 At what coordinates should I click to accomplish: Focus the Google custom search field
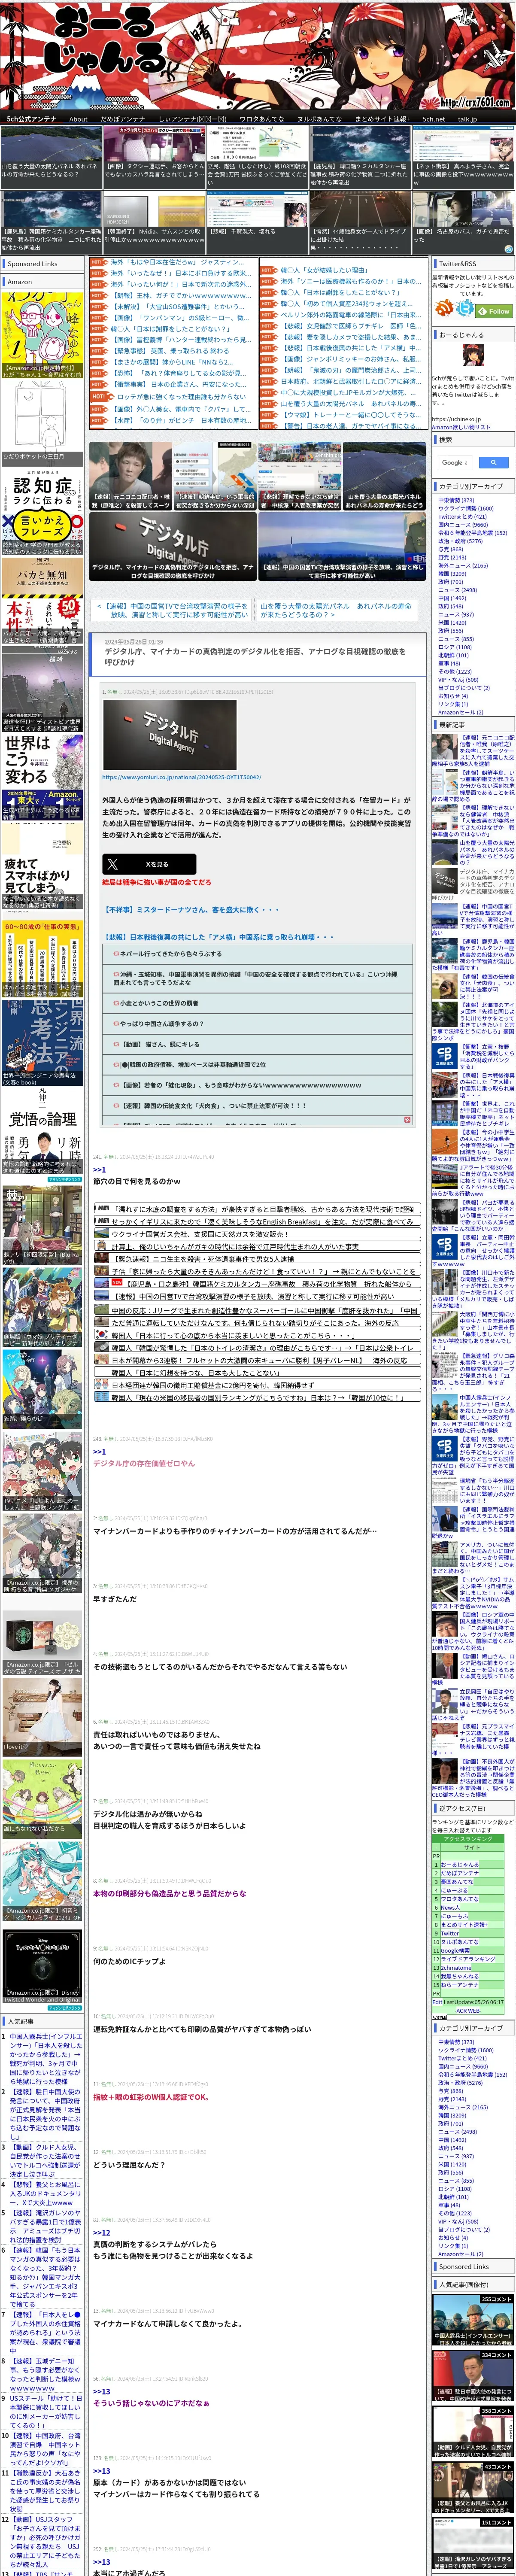click(x=454, y=462)
